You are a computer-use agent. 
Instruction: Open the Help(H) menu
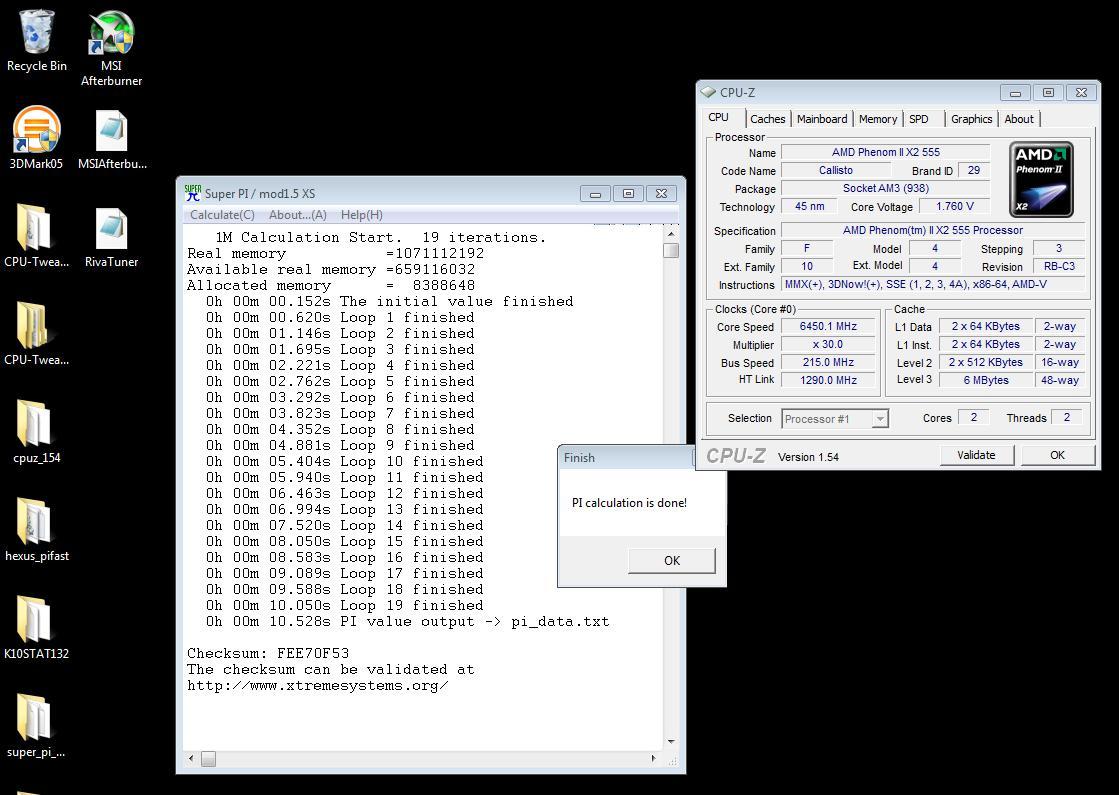click(361, 215)
